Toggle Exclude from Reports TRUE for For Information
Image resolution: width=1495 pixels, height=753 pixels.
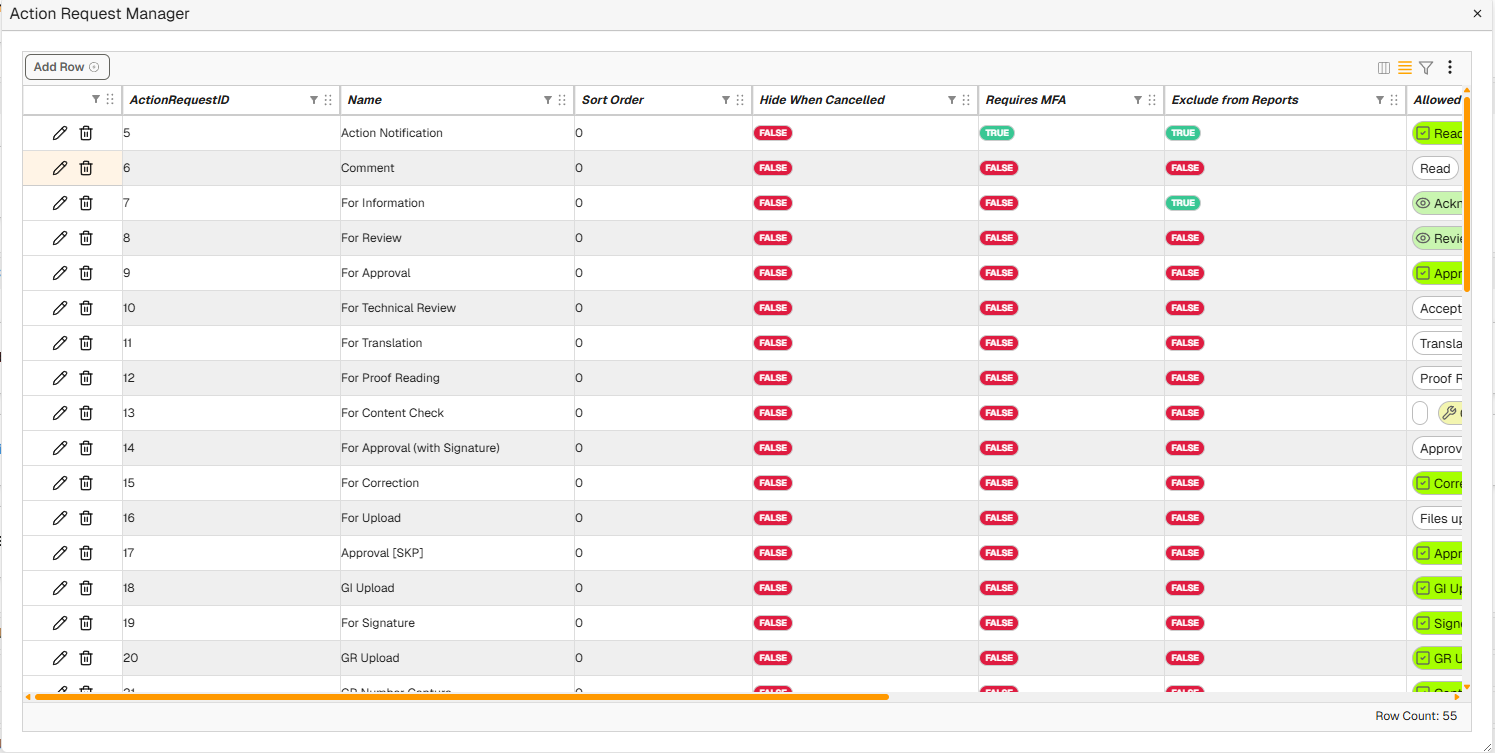point(1183,203)
